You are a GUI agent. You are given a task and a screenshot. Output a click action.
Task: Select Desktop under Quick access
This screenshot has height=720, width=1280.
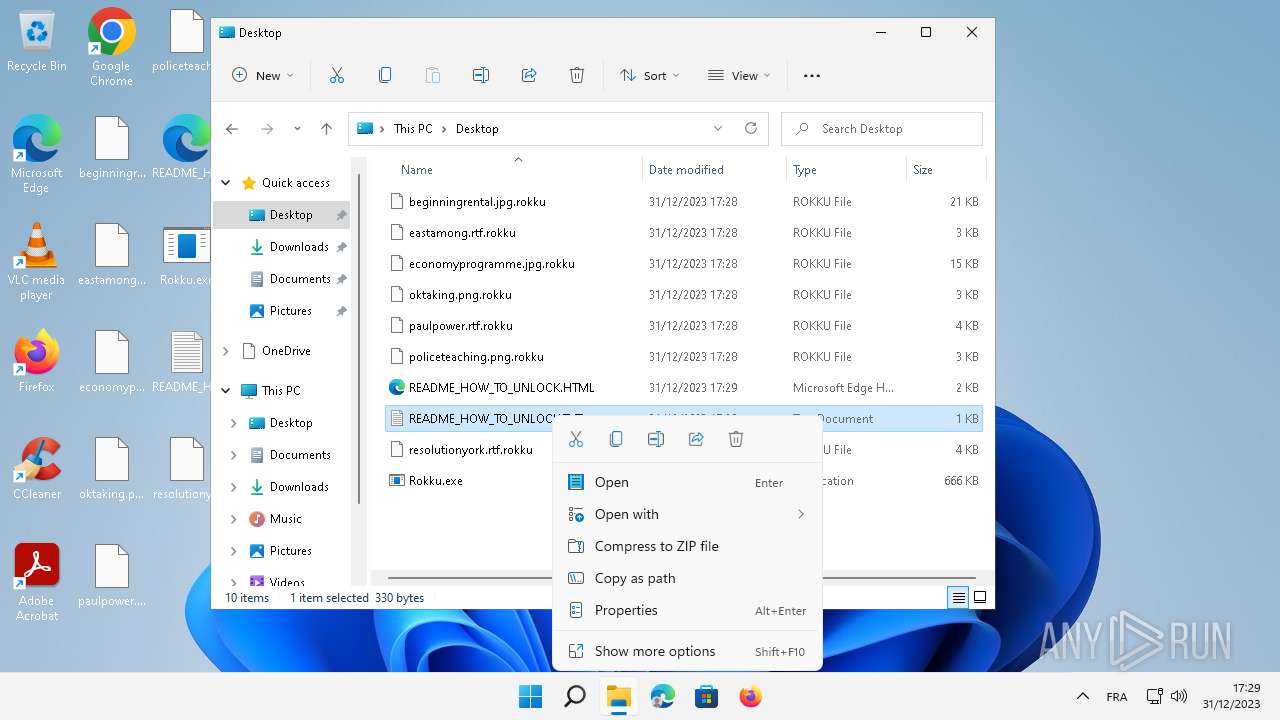pos(282,215)
